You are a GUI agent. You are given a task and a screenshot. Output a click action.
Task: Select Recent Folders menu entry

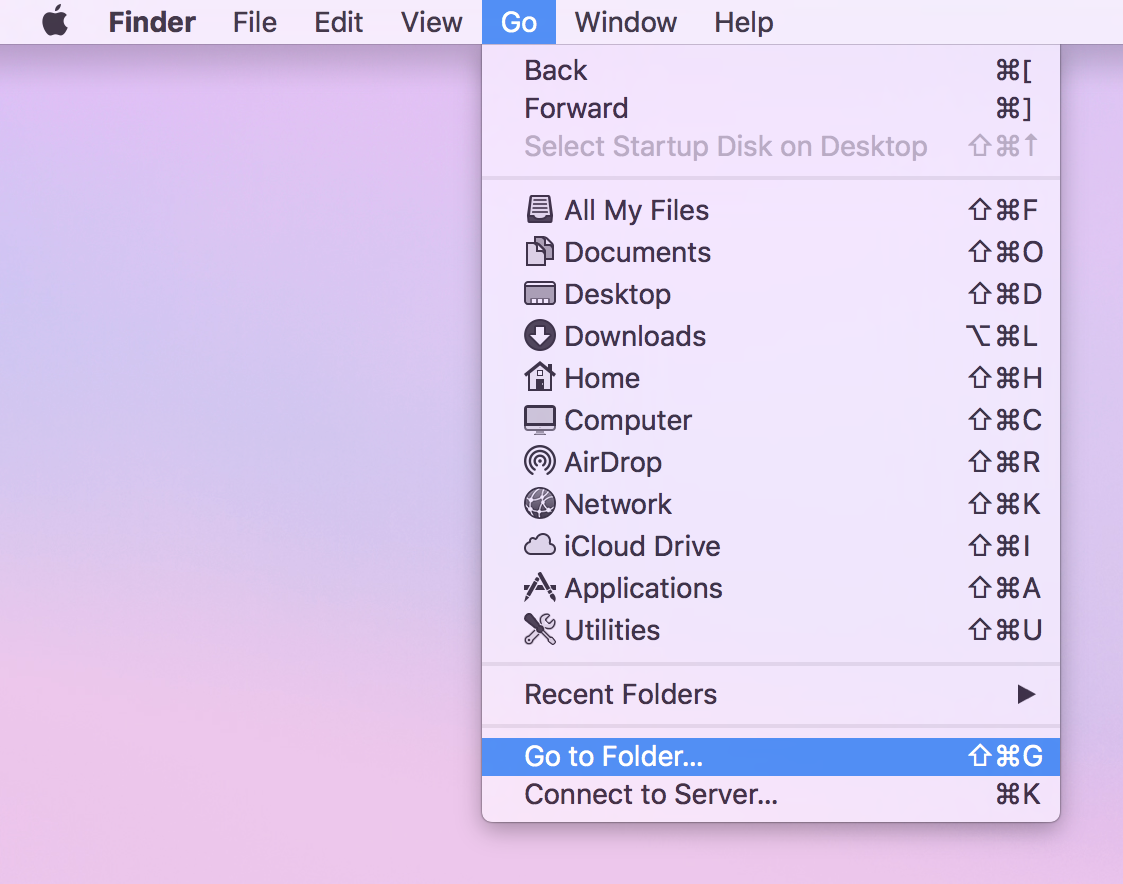(771, 694)
